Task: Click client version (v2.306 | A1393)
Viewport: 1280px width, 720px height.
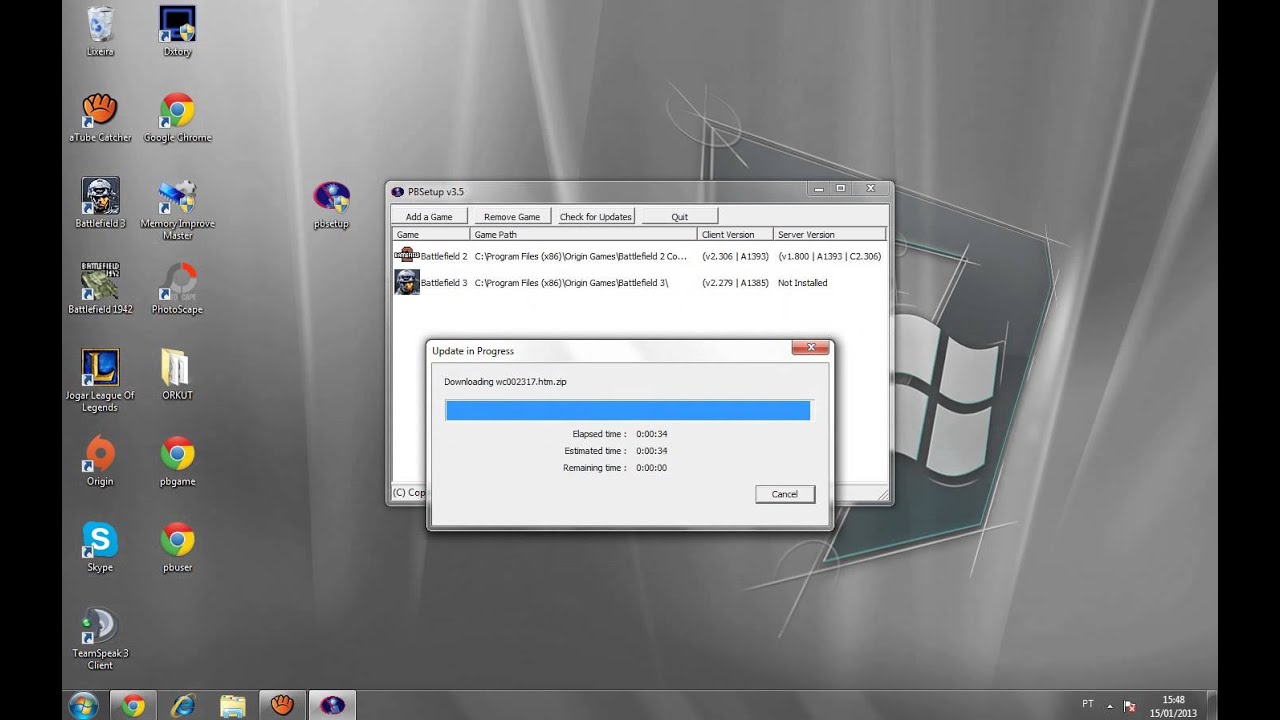Action: click(735, 256)
